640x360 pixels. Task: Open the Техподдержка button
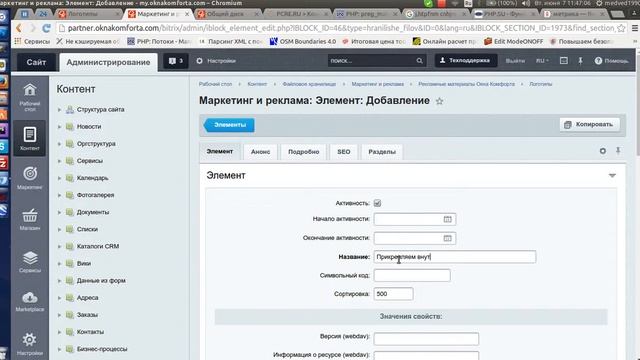click(x=466, y=60)
